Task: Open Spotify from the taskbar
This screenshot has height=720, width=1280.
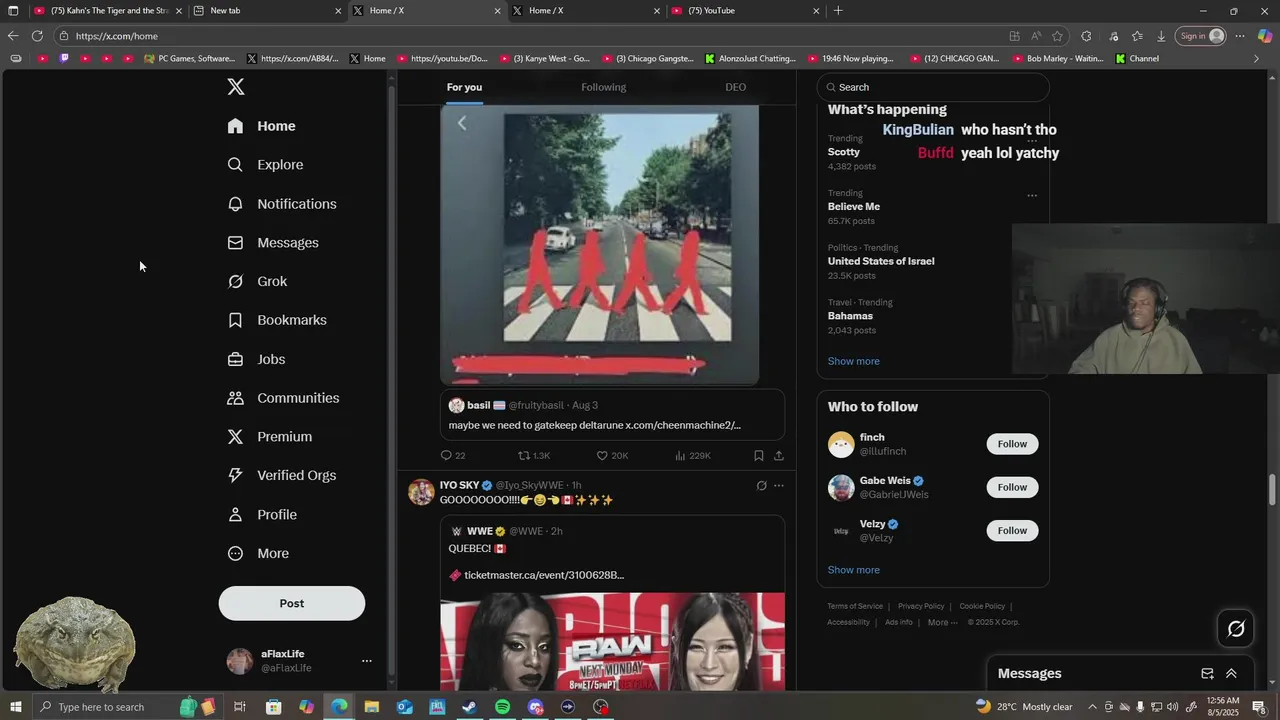Action: pos(502,707)
